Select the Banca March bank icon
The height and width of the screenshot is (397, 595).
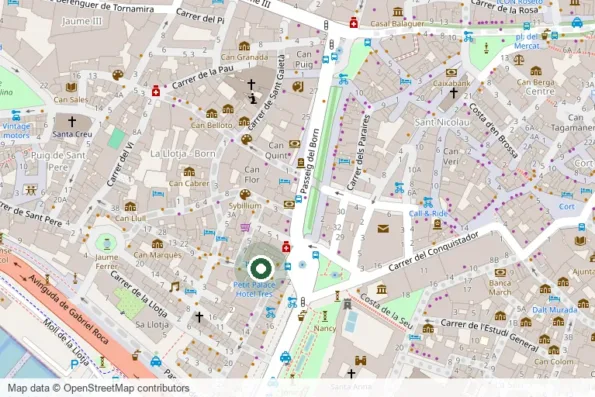click(500, 273)
